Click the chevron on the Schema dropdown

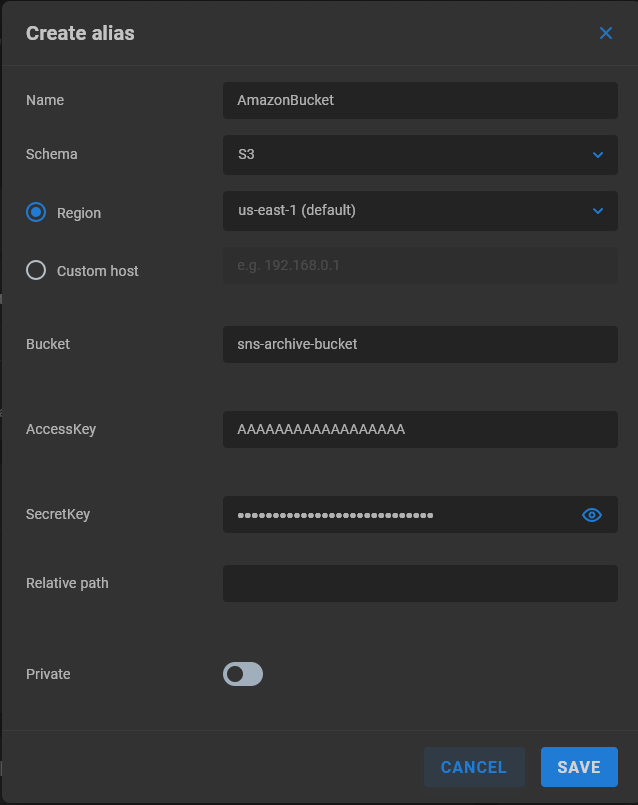pyautogui.click(x=597, y=155)
